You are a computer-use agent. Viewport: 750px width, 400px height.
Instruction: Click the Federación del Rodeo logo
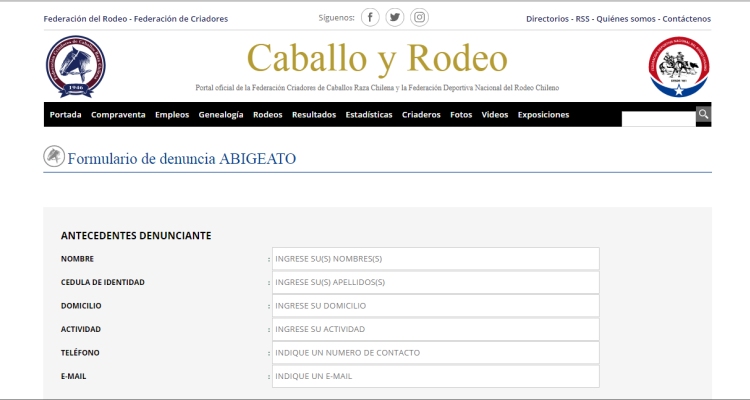pyautogui.click(x=679, y=66)
